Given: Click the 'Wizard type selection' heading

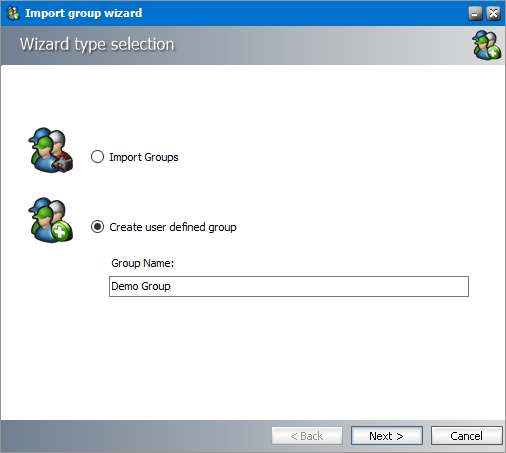Looking at the screenshot, I should point(97,44).
